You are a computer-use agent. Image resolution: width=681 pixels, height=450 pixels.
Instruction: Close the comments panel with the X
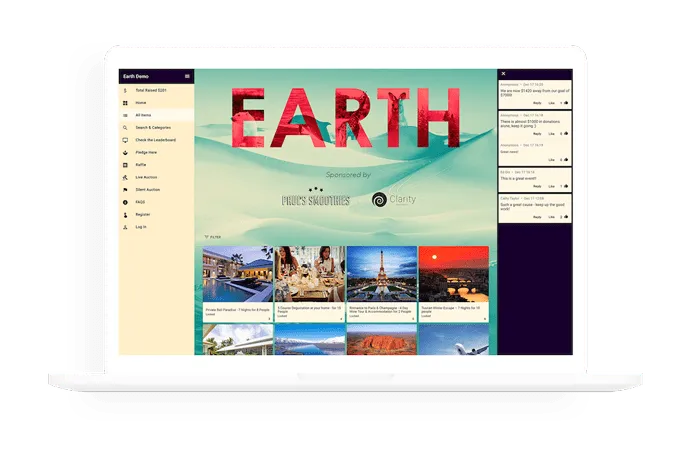pos(503,73)
